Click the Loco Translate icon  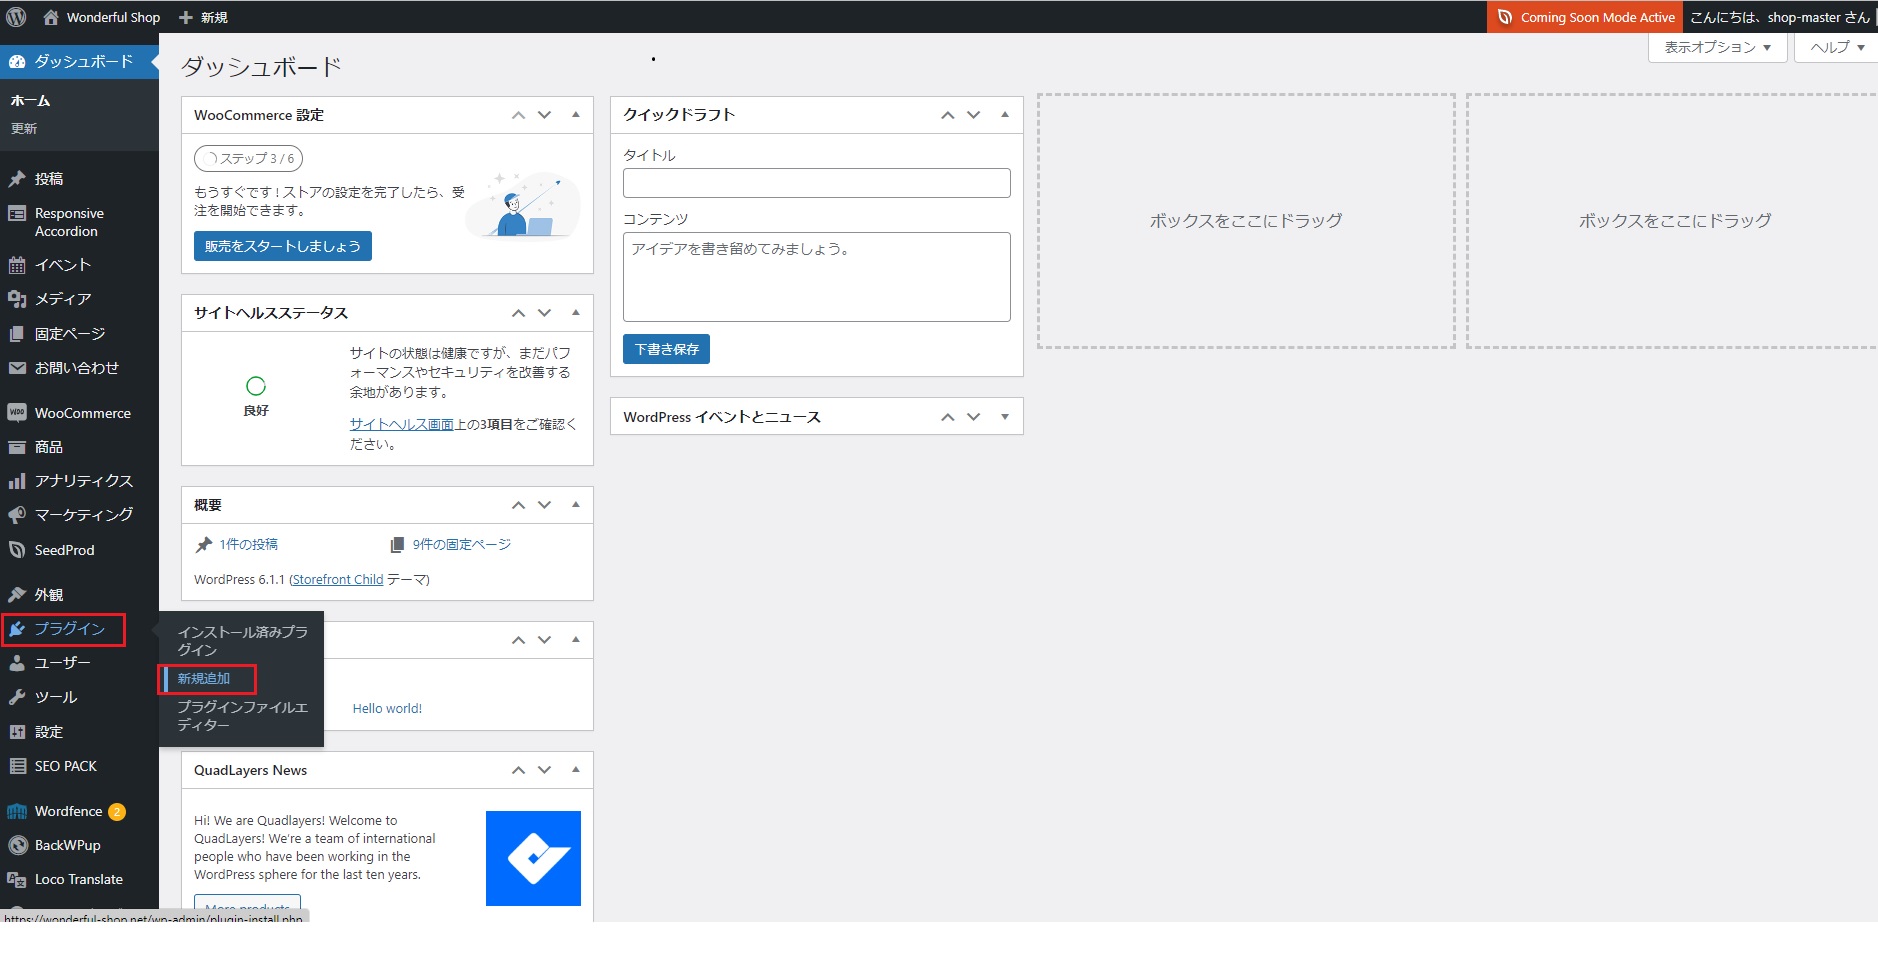click(17, 880)
